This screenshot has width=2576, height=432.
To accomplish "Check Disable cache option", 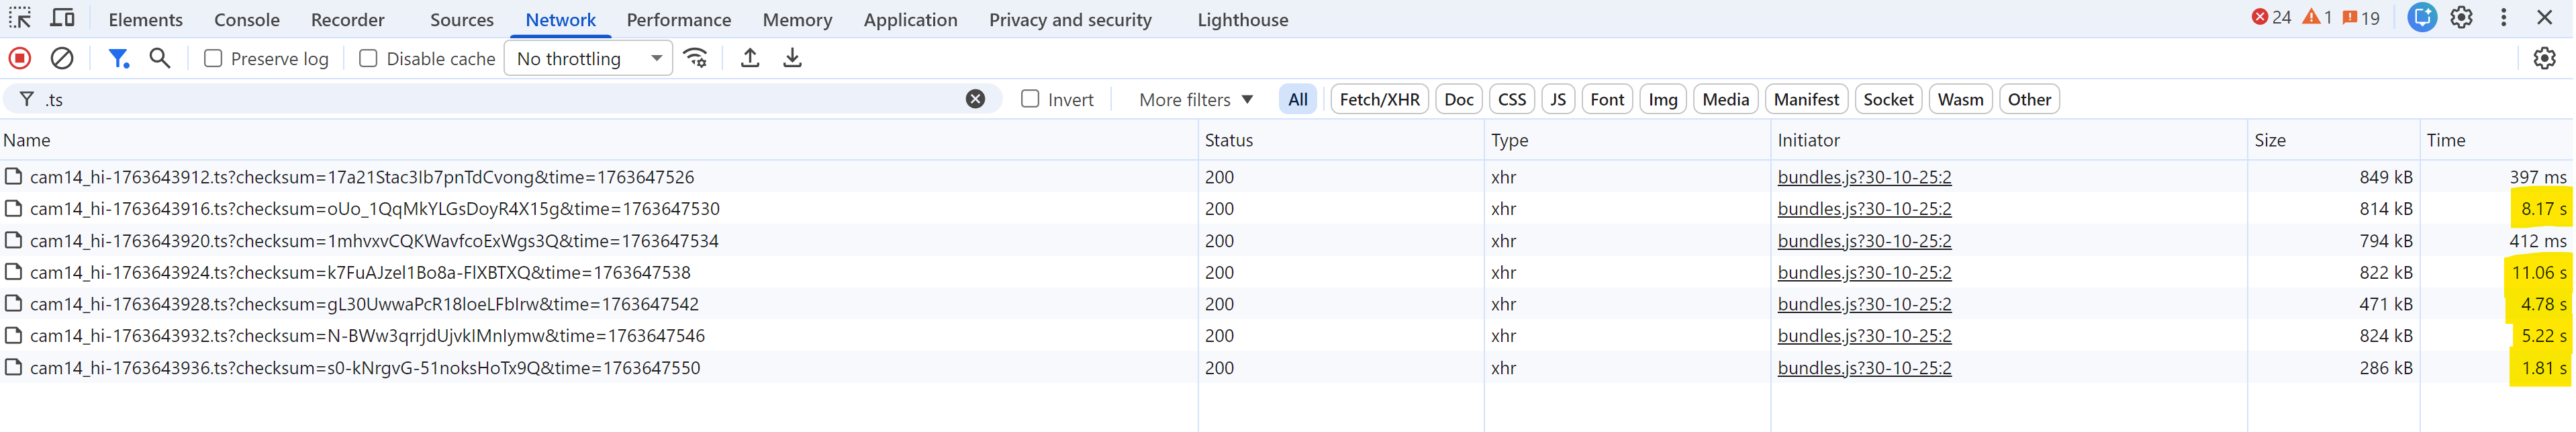I will [x=368, y=59].
